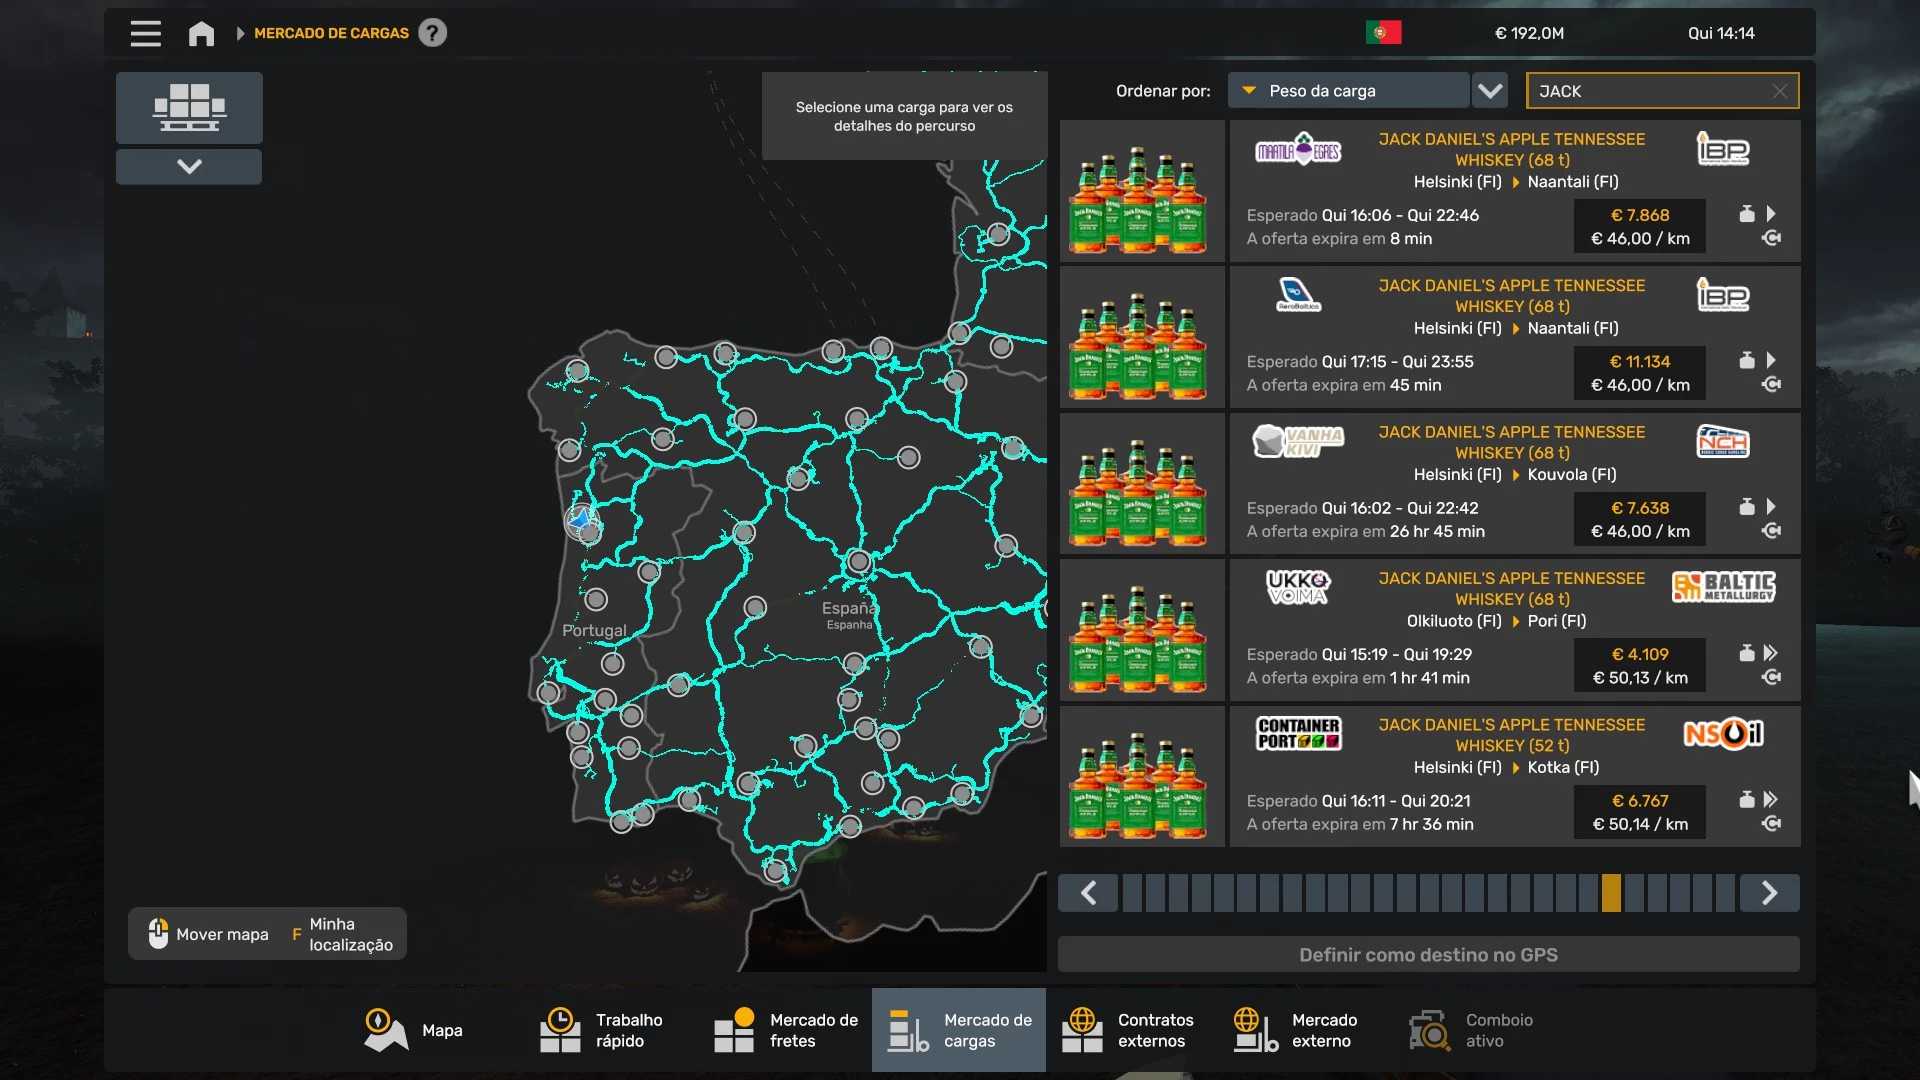Click the cargo trailer selector icon

(189, 107)
